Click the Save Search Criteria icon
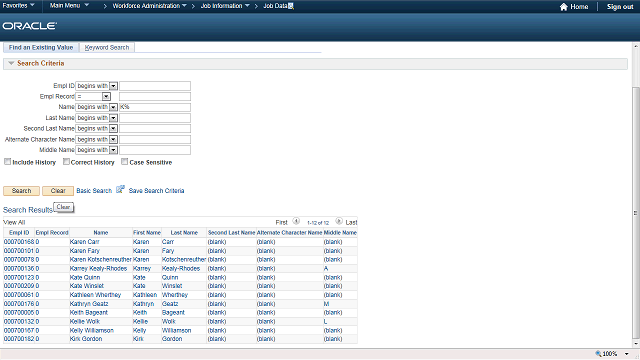The height and width of the screenshot is (360, 640). pyautogui.click(x=120, y=189)
